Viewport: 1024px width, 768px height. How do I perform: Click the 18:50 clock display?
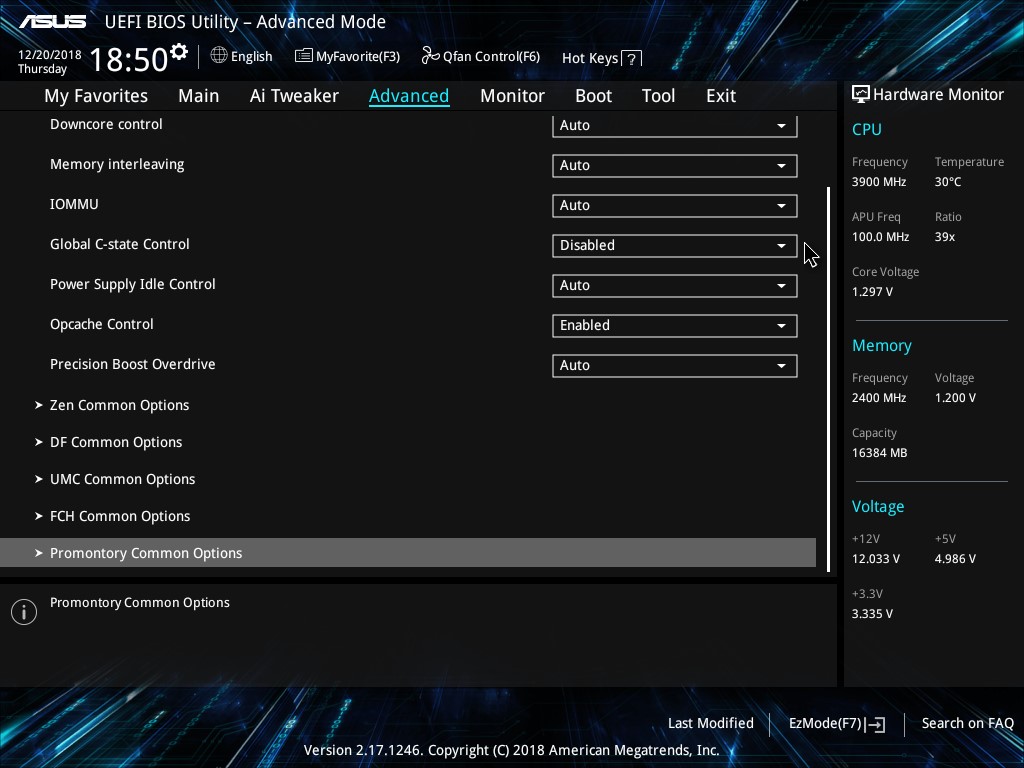[129, 59]
